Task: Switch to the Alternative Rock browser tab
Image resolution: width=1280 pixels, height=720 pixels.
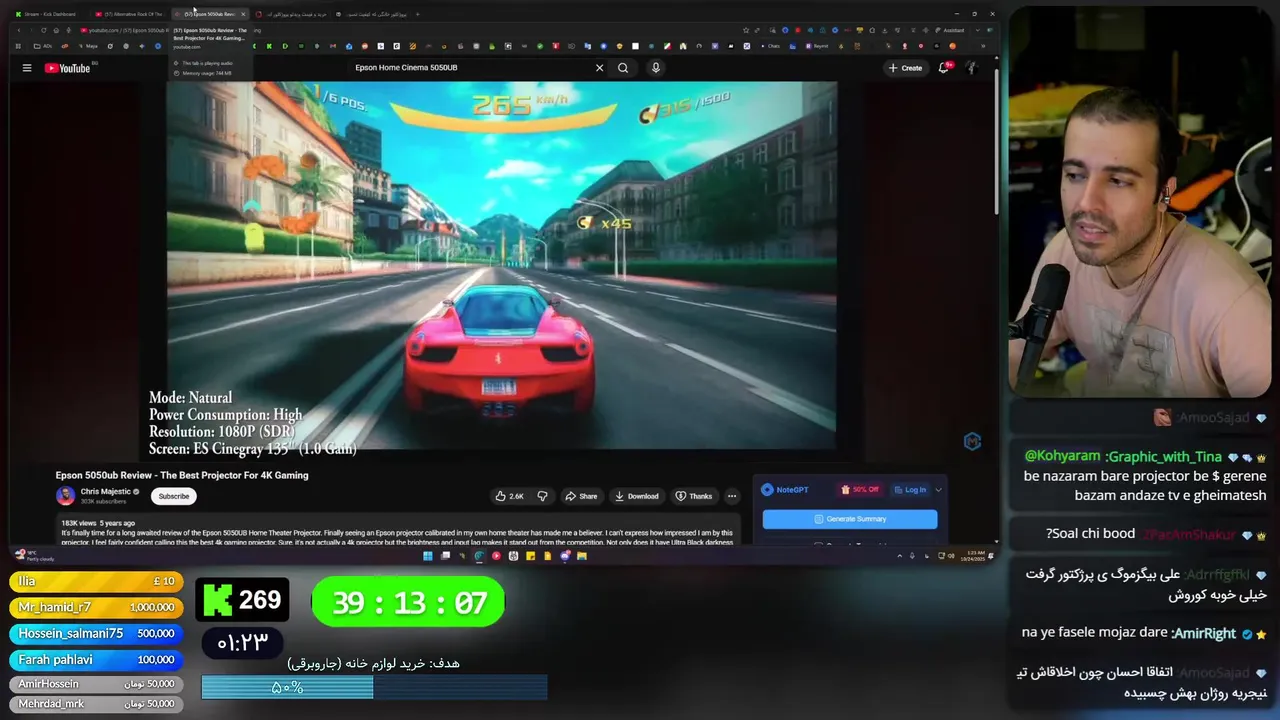Action: [x=130, y=14]
